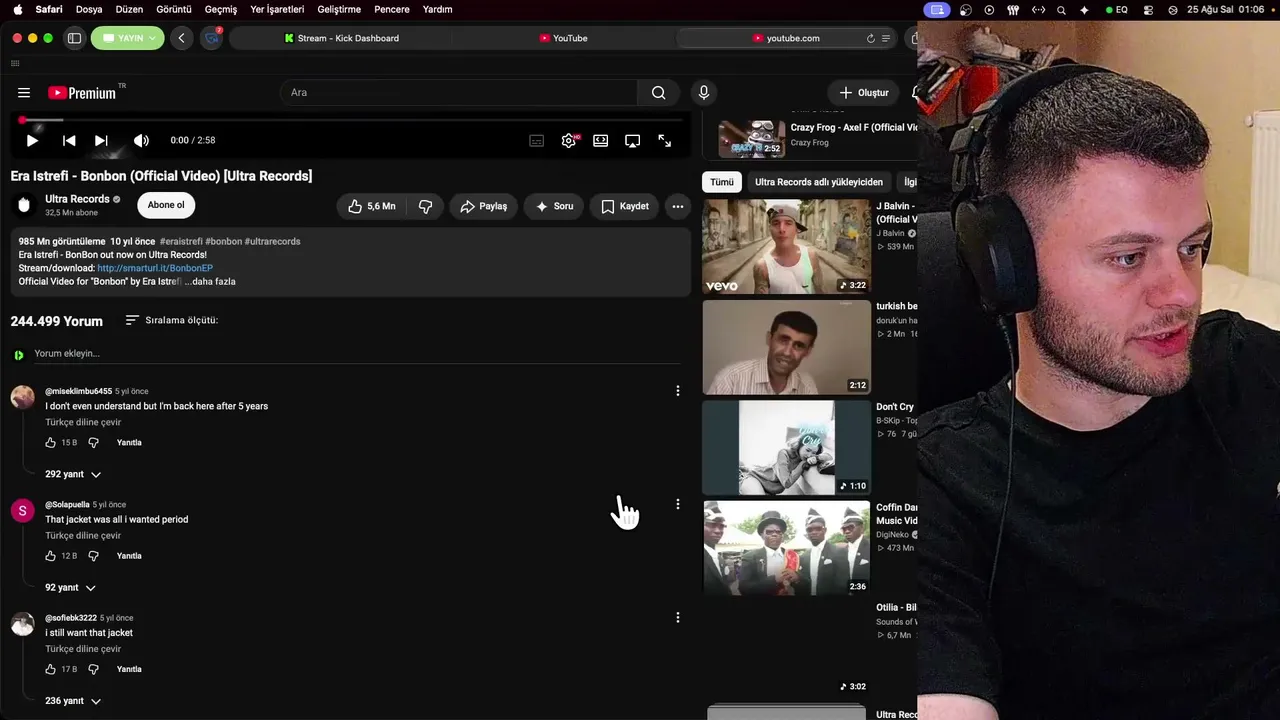This screenshot has height=720, width=1280.
Task: Open the Oluştur create menu
Action: click(864, 93)
